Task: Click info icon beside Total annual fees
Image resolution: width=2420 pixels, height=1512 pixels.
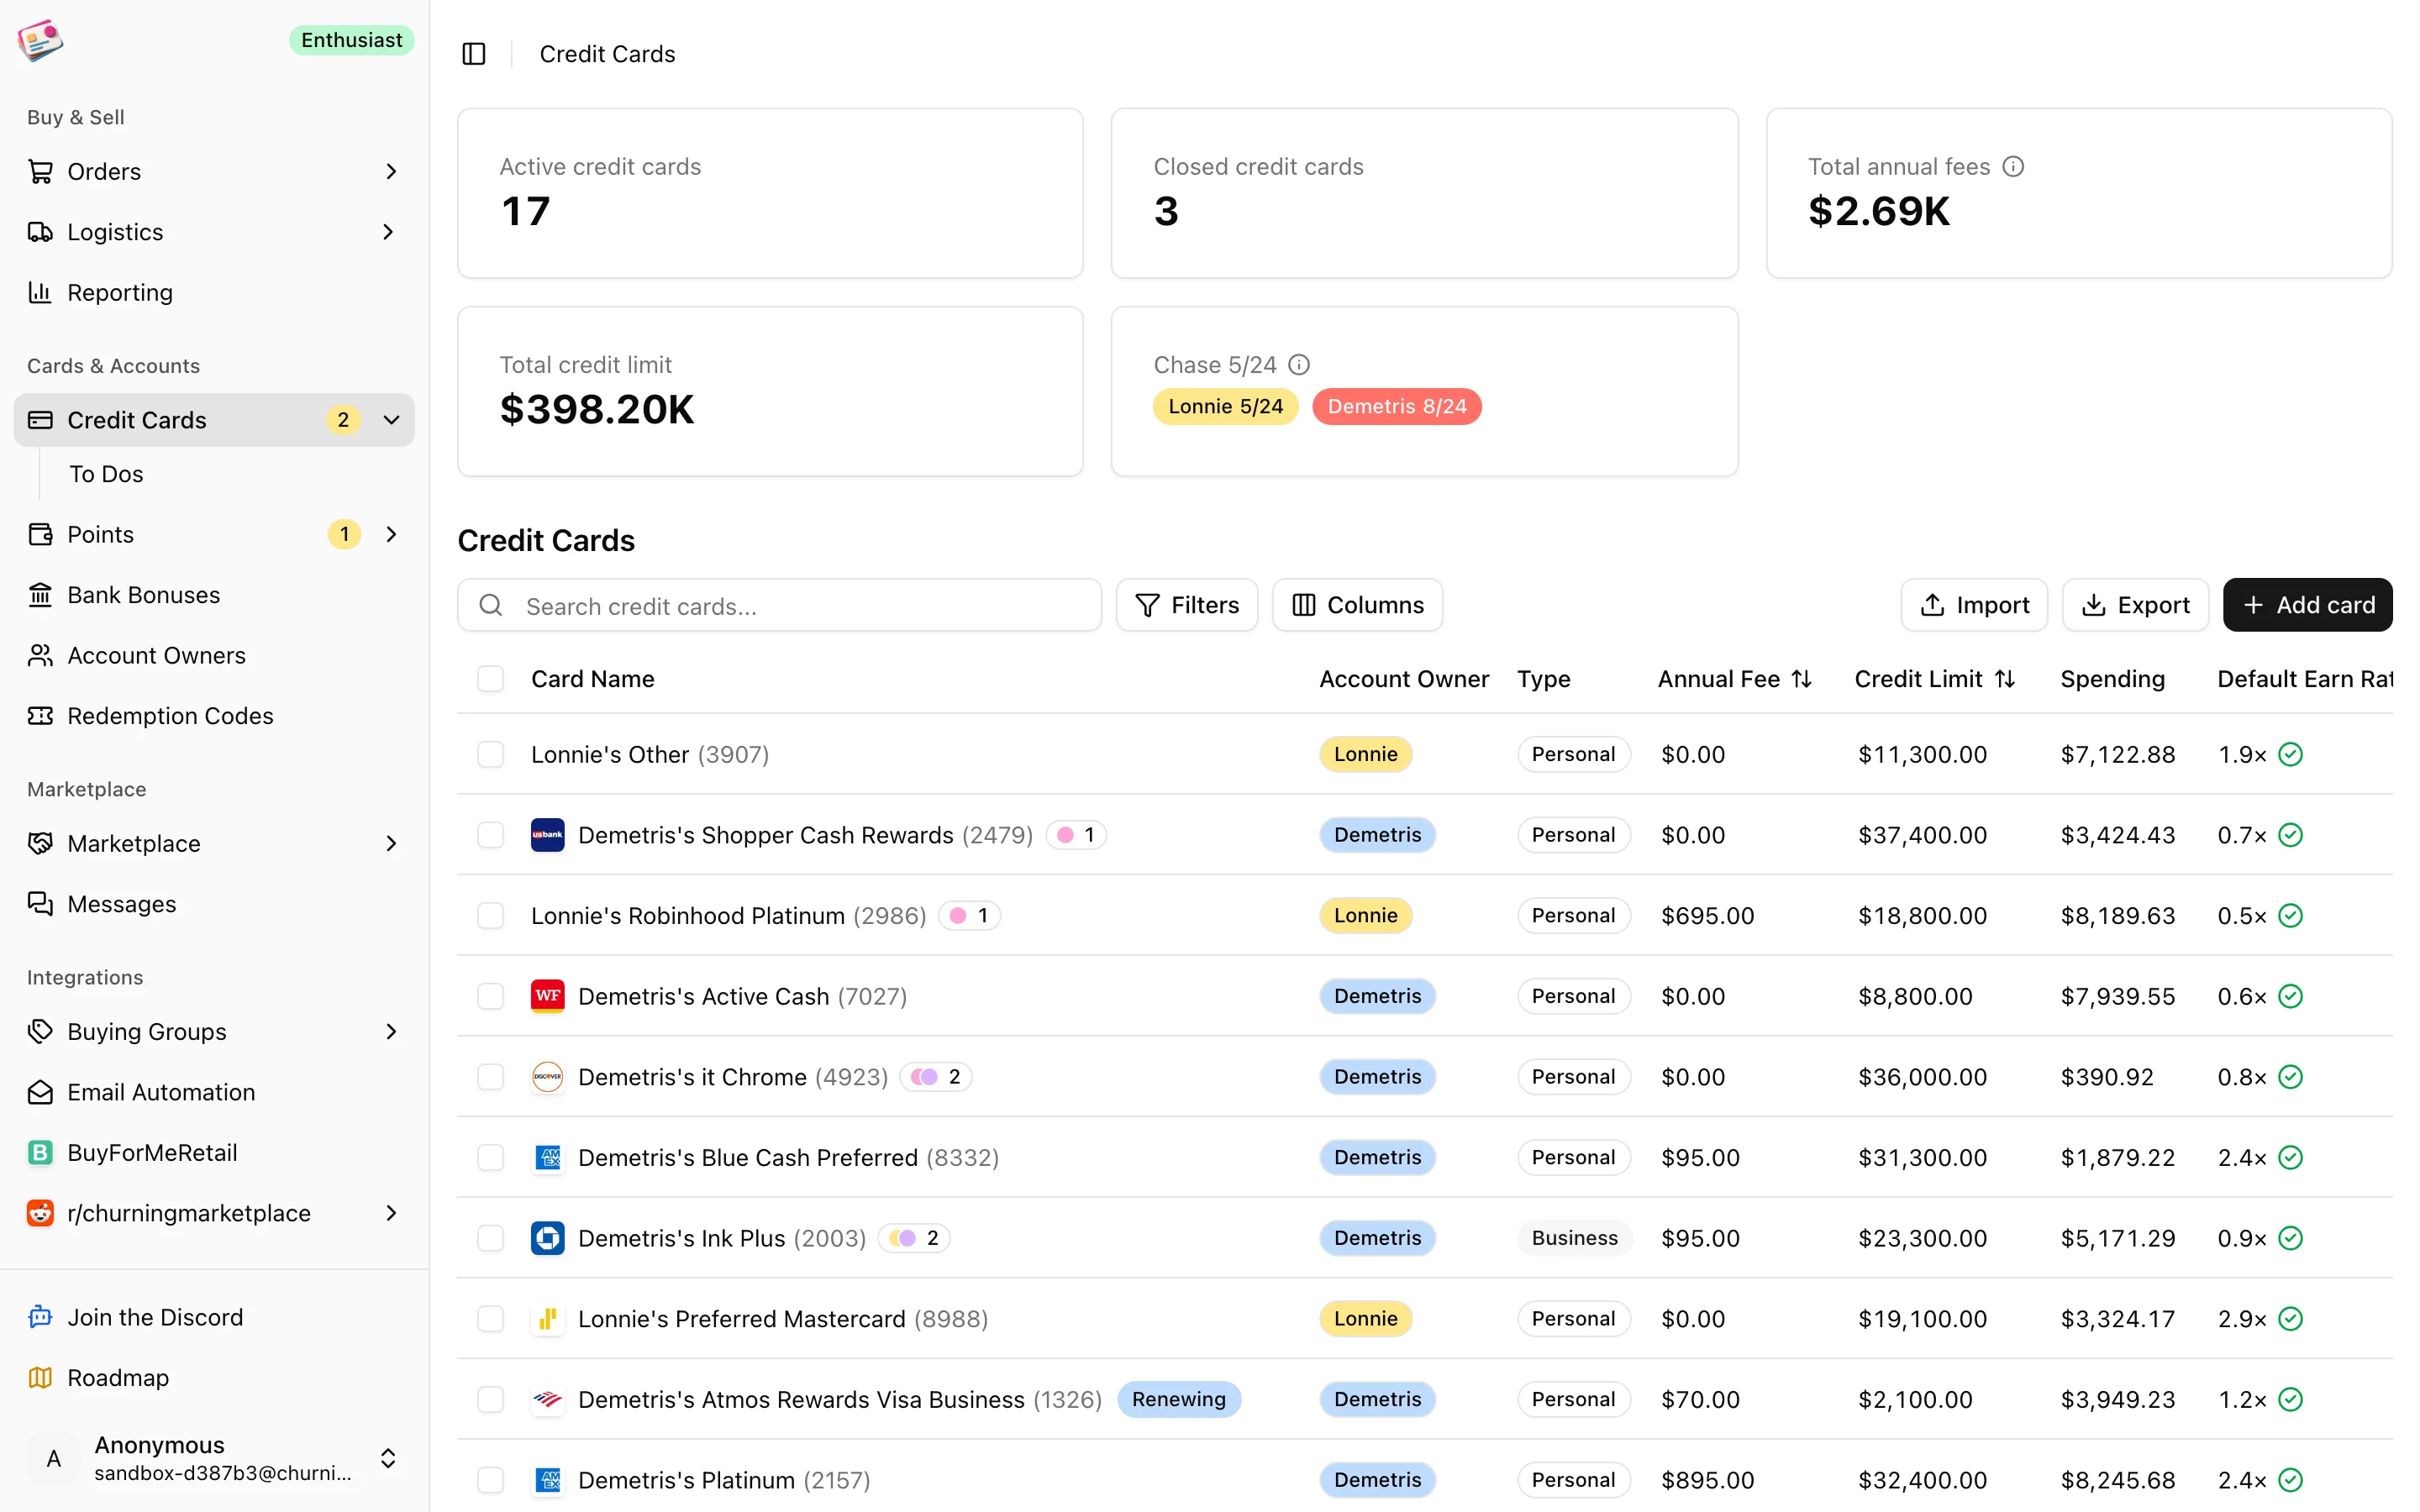Action: tap(2013, 167)
